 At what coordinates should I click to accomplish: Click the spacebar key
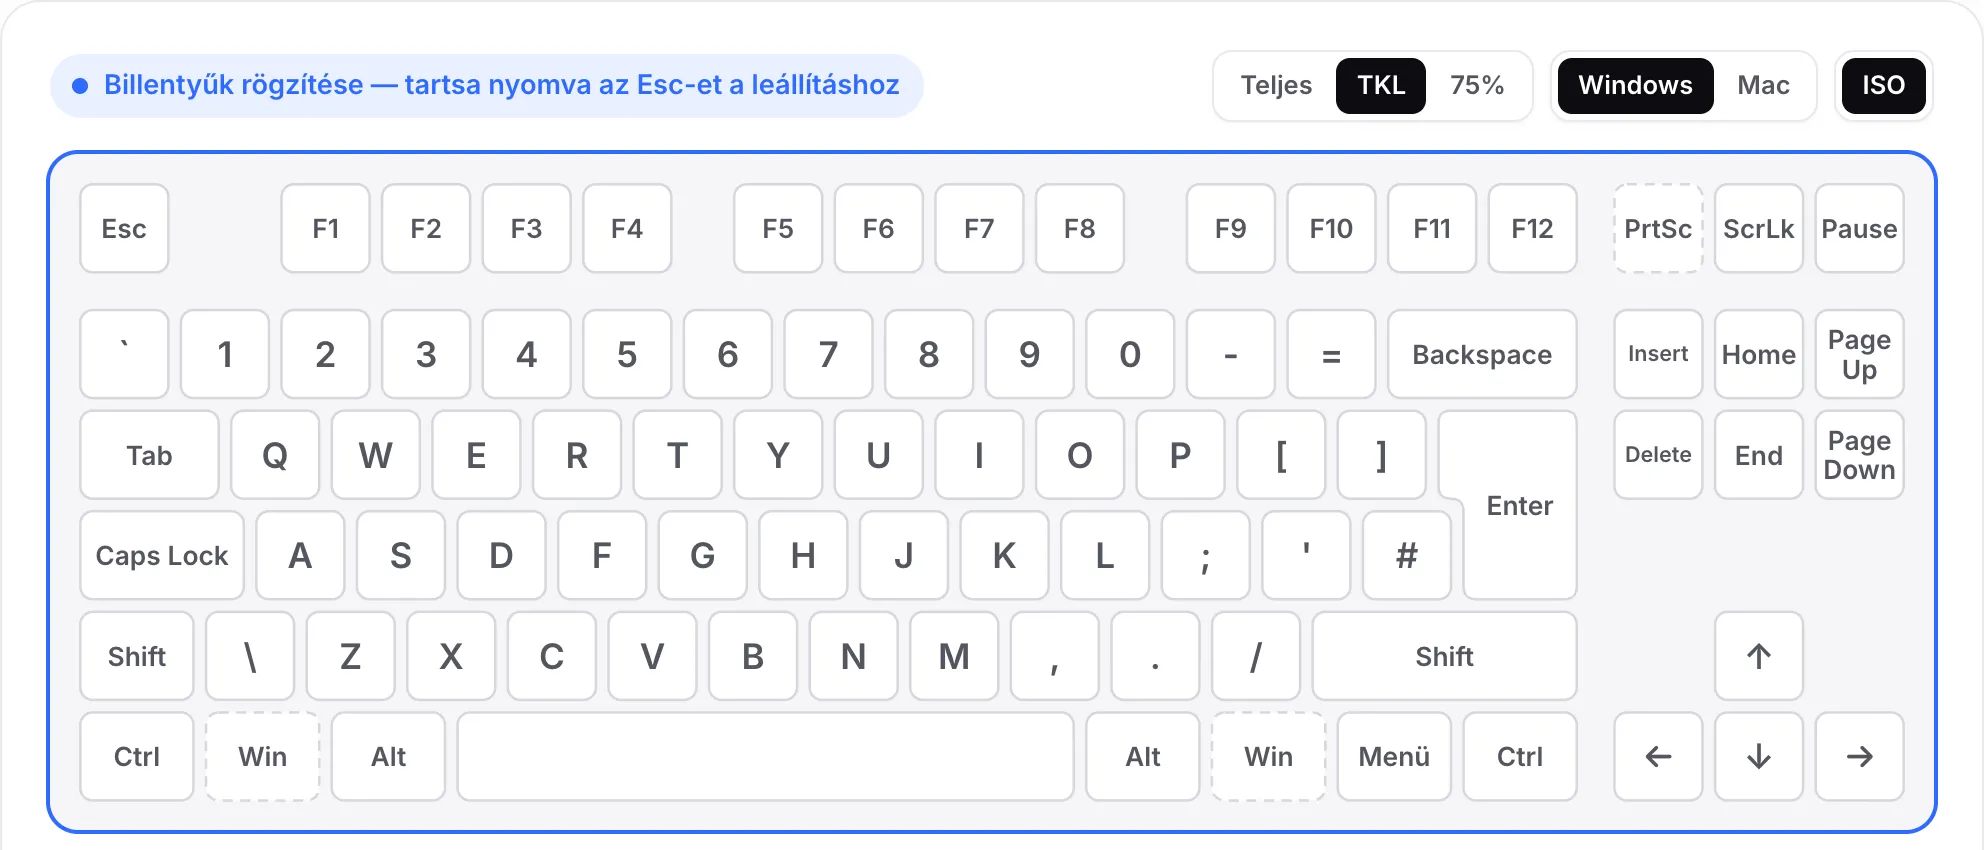(x=765, y=756)
